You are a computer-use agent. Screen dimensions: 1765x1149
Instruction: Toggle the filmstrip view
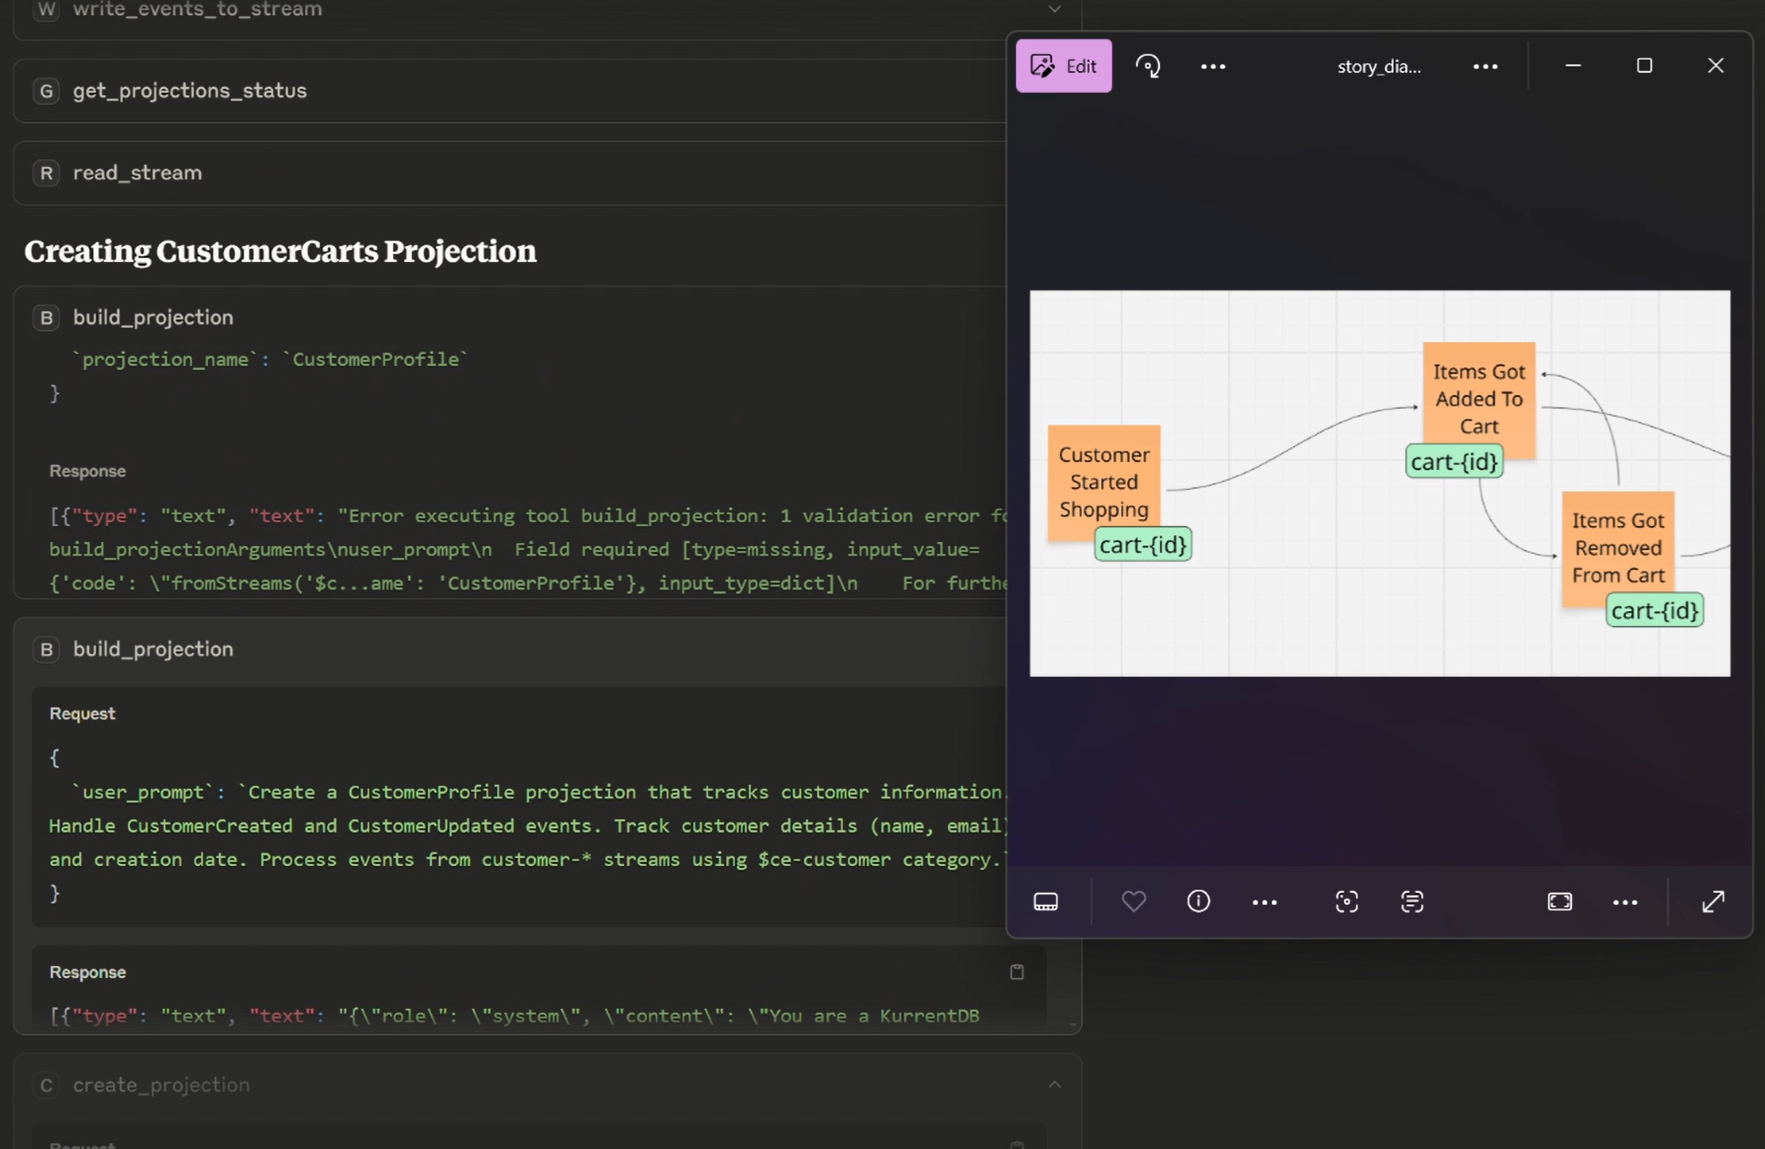tap(1045, 901)
